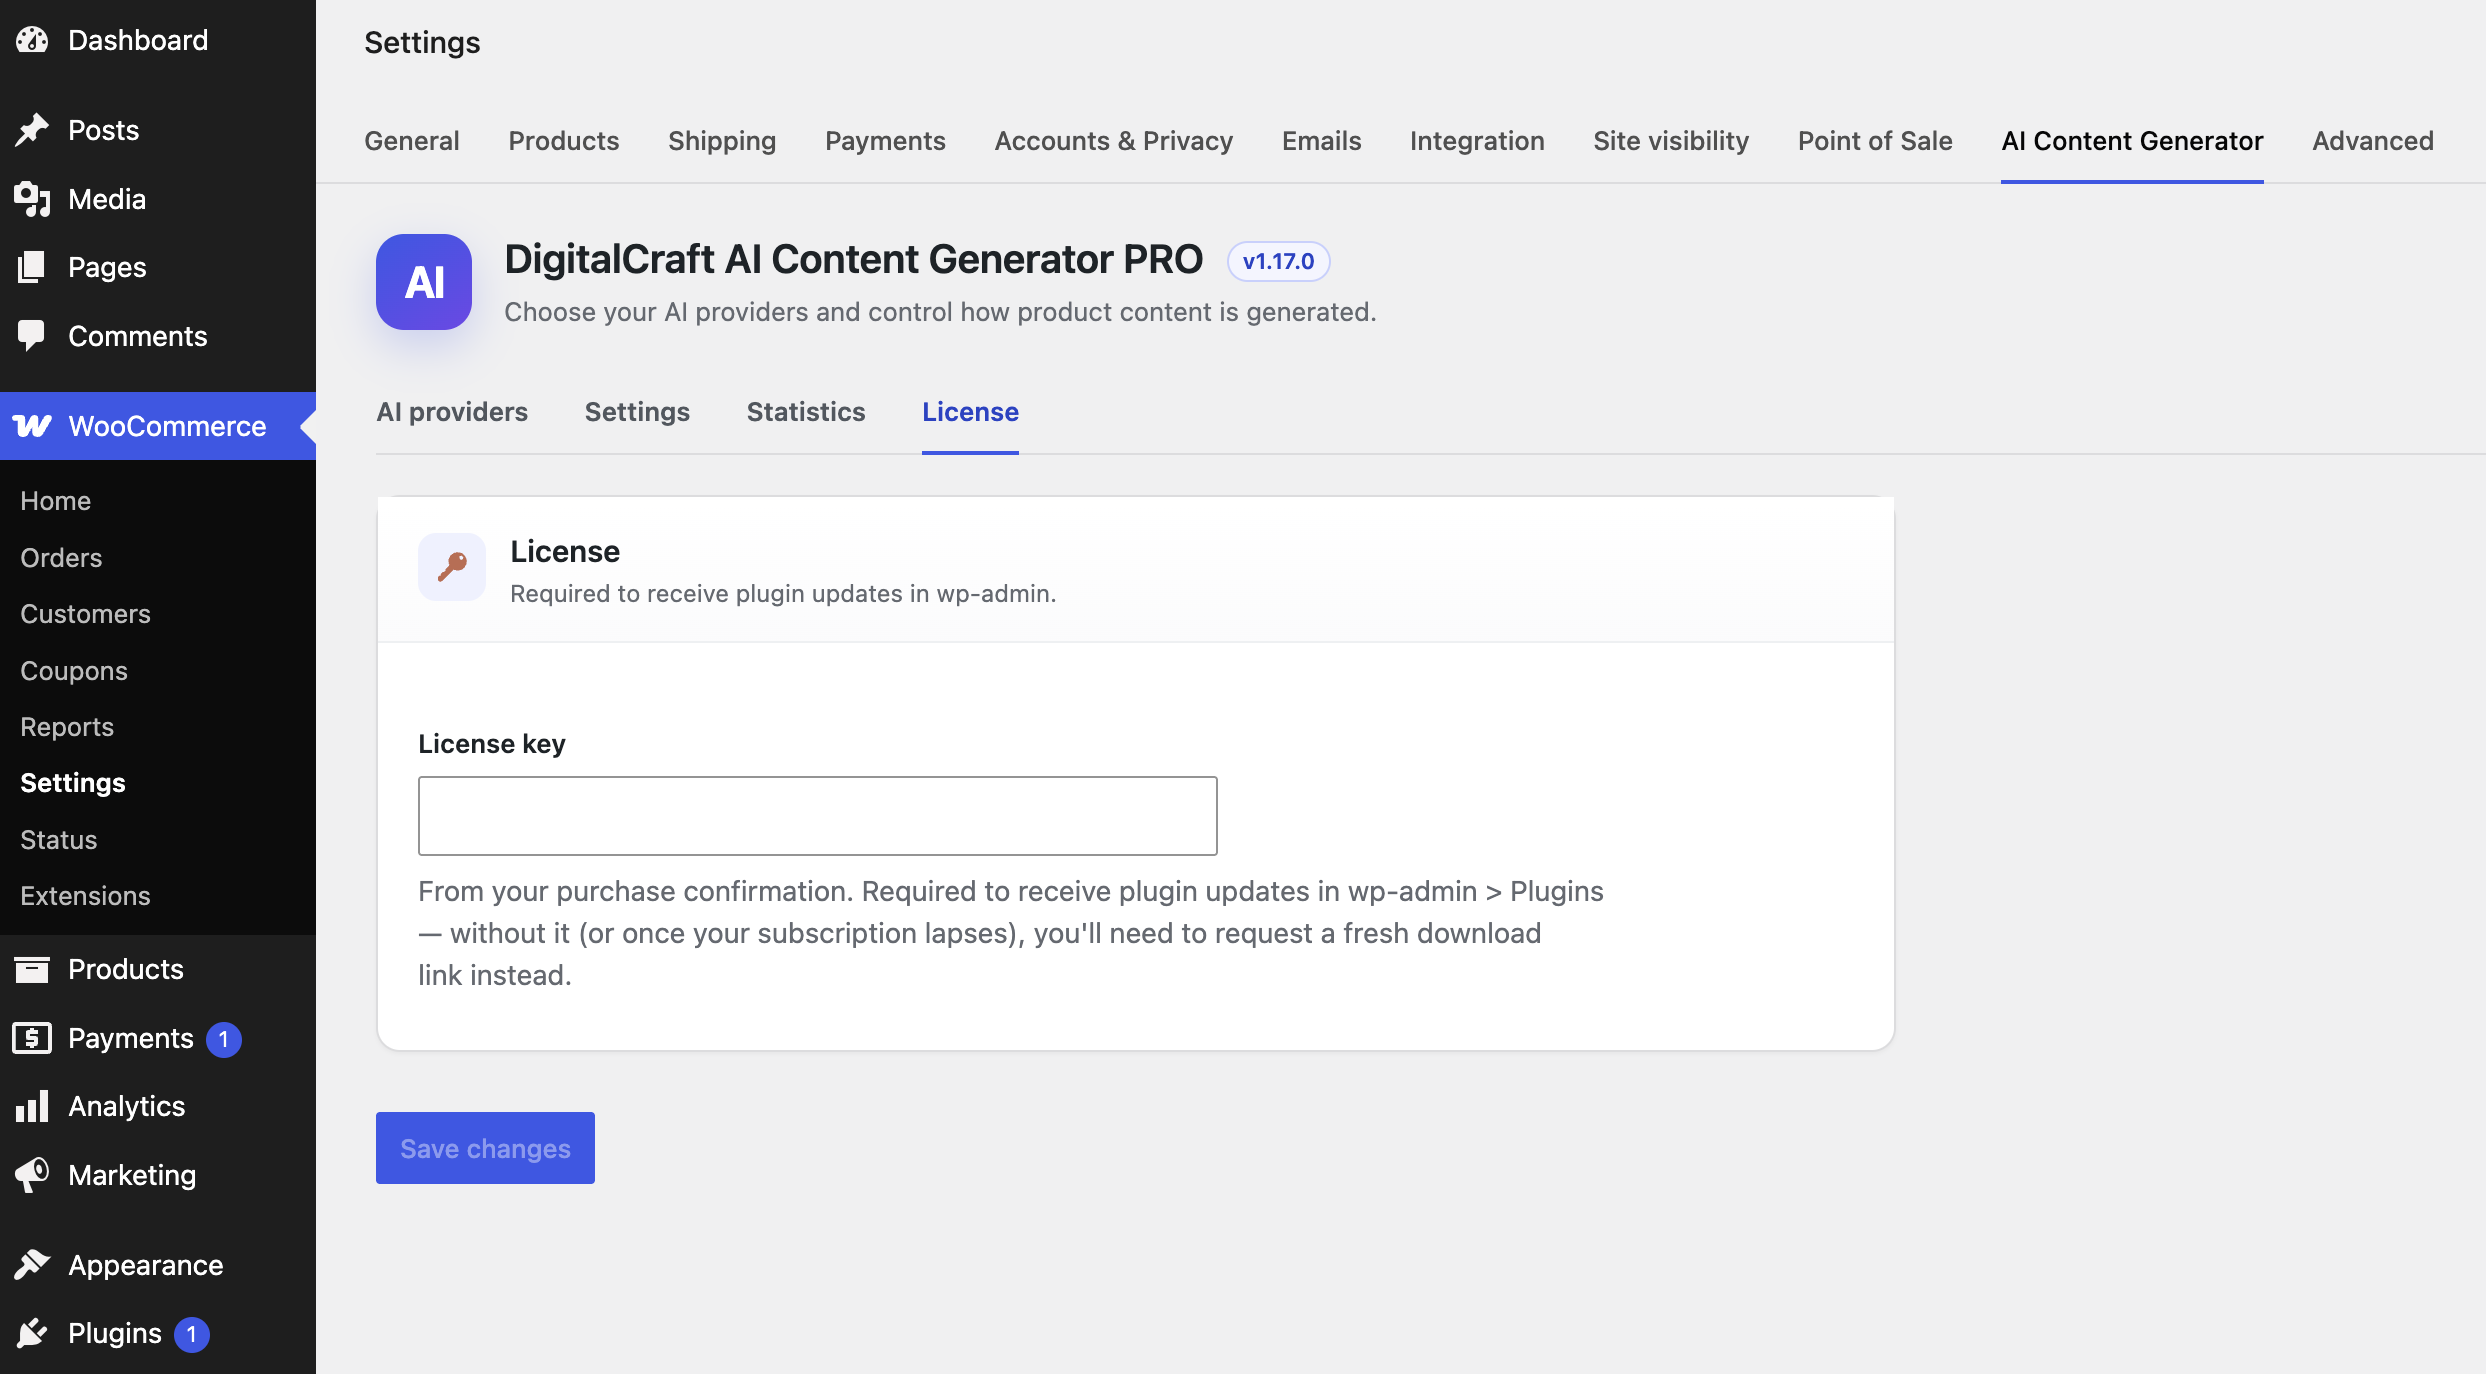Screen dimensions: 2486x1374
Task: Click the purple AI plugin logo
Action: [x=424, y=282]
